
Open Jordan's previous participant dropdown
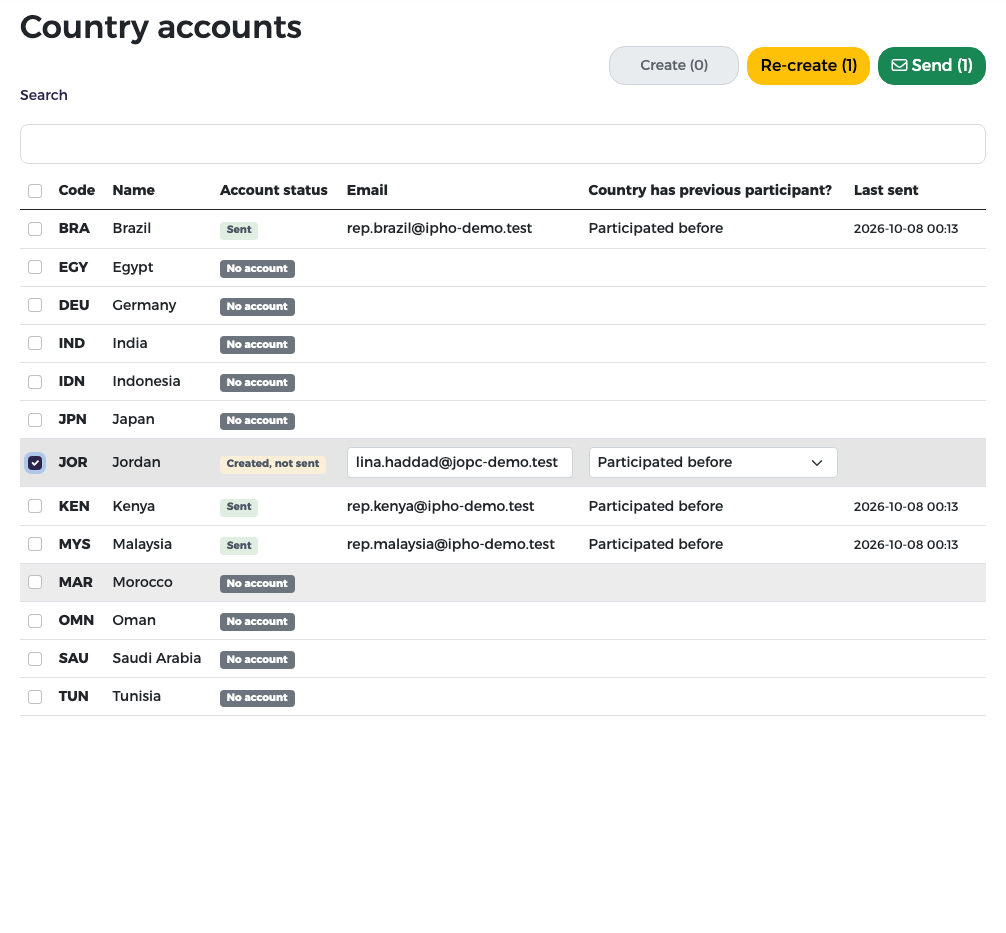713,463
